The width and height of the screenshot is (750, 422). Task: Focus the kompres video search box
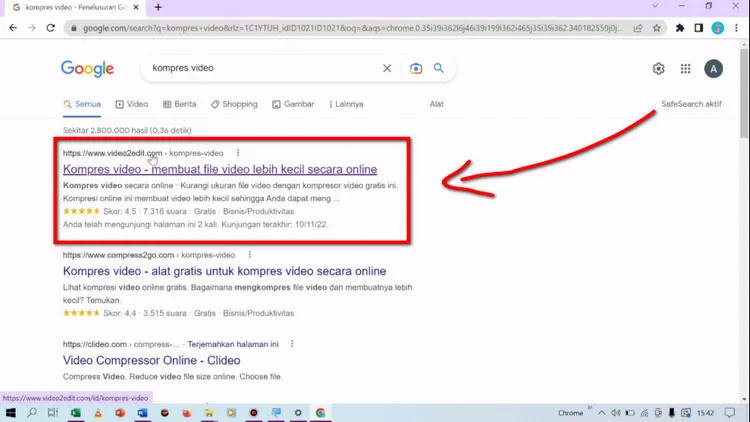263,68
